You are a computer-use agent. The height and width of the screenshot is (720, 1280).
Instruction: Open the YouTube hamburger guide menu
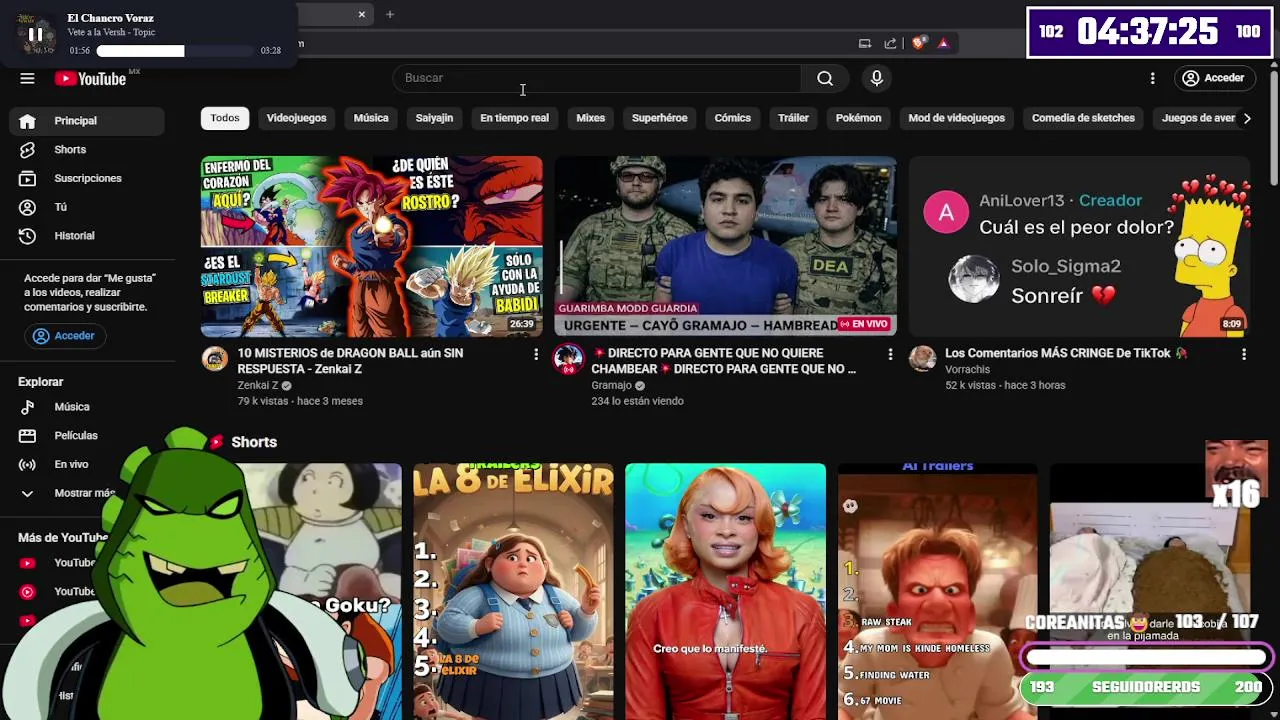27,79
